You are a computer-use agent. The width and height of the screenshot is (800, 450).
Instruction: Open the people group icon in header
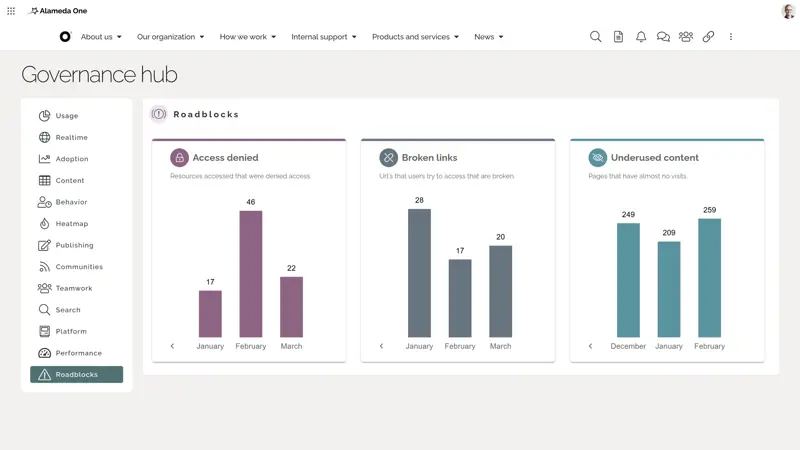[686, 37]
